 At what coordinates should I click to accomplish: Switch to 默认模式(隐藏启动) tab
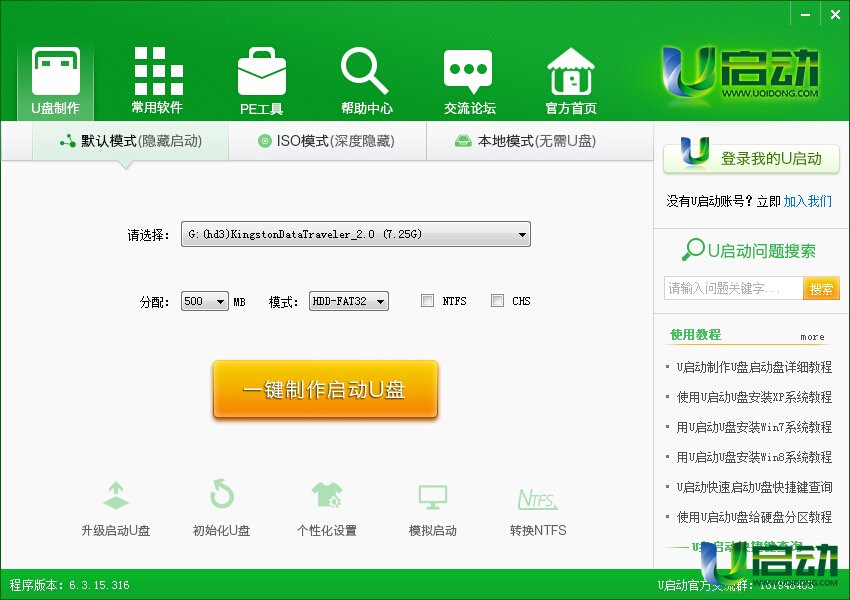click(x=130, y=141)
